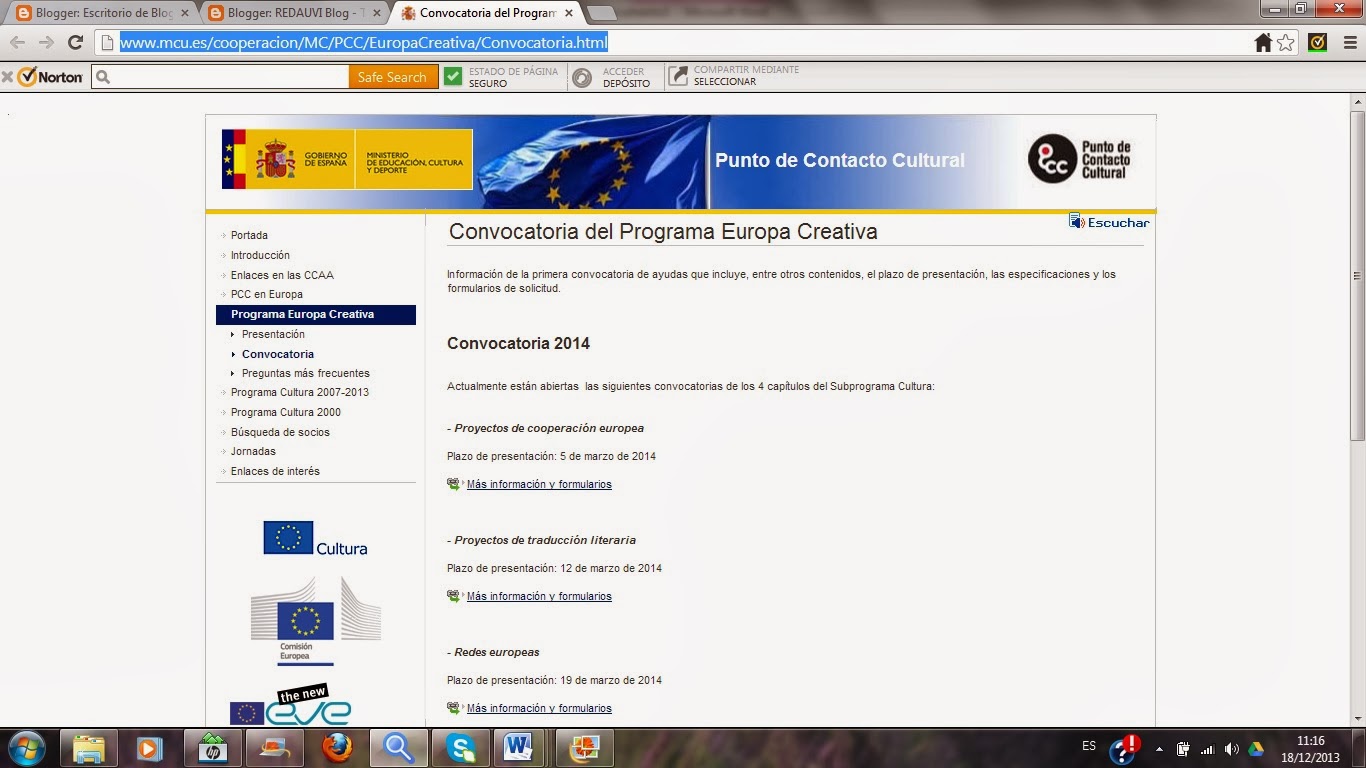Click the network signal tray icon
Screen dimensions: 1366x768
(x=1207, y=749)
